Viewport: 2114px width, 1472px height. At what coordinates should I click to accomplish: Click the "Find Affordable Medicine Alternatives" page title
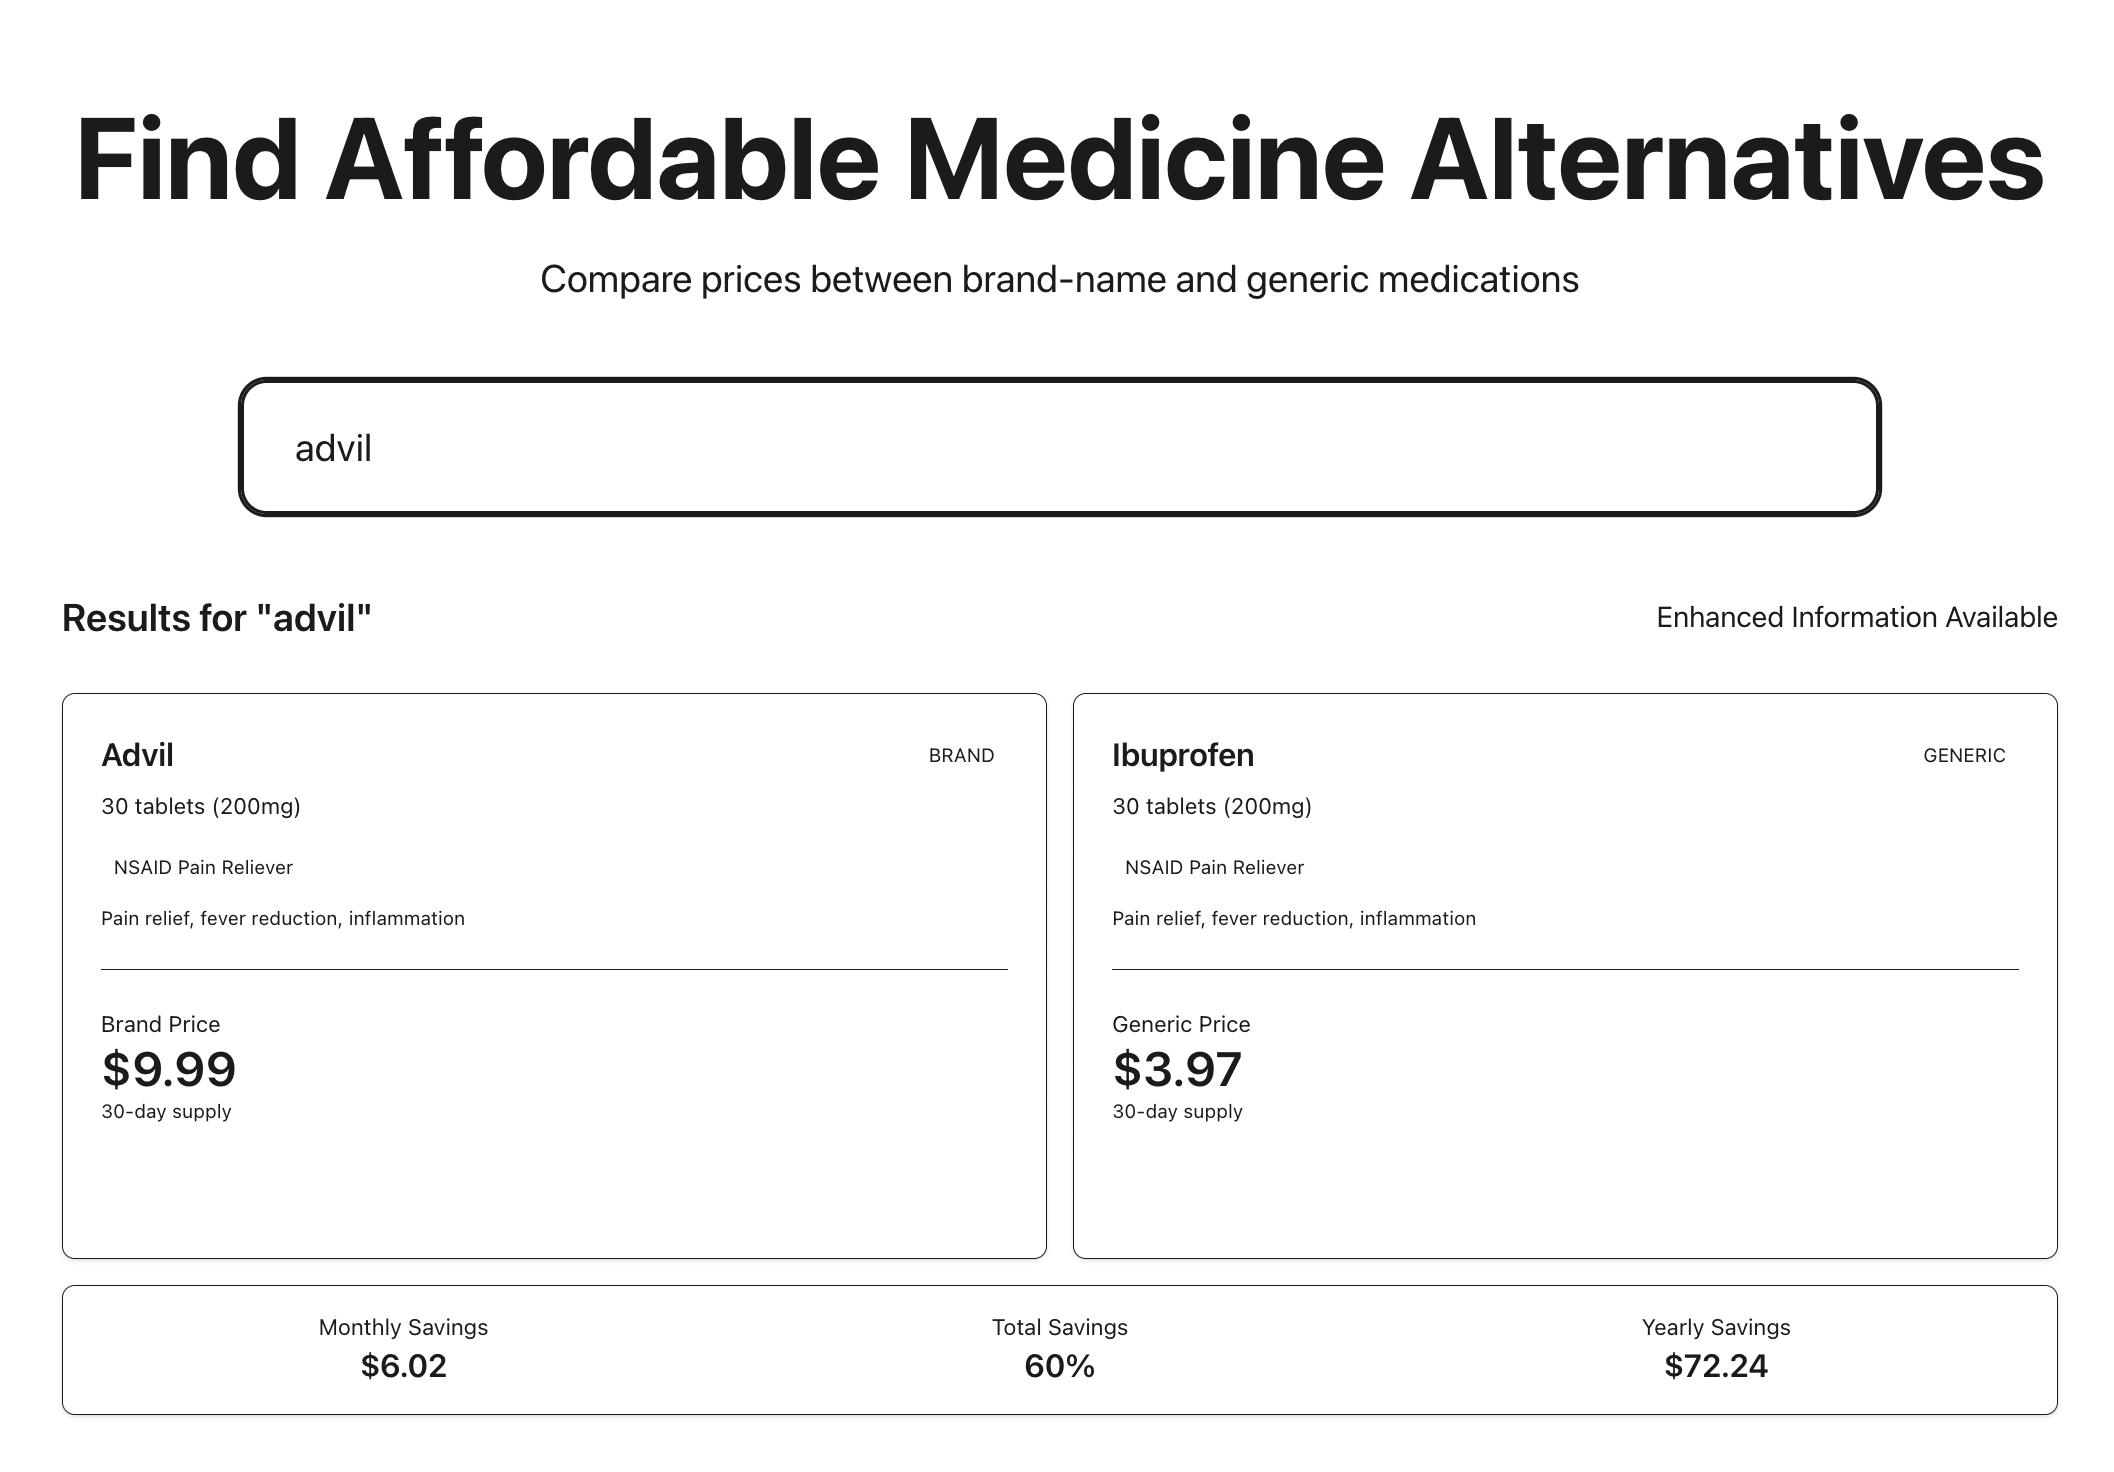(x=1059, y=160)
